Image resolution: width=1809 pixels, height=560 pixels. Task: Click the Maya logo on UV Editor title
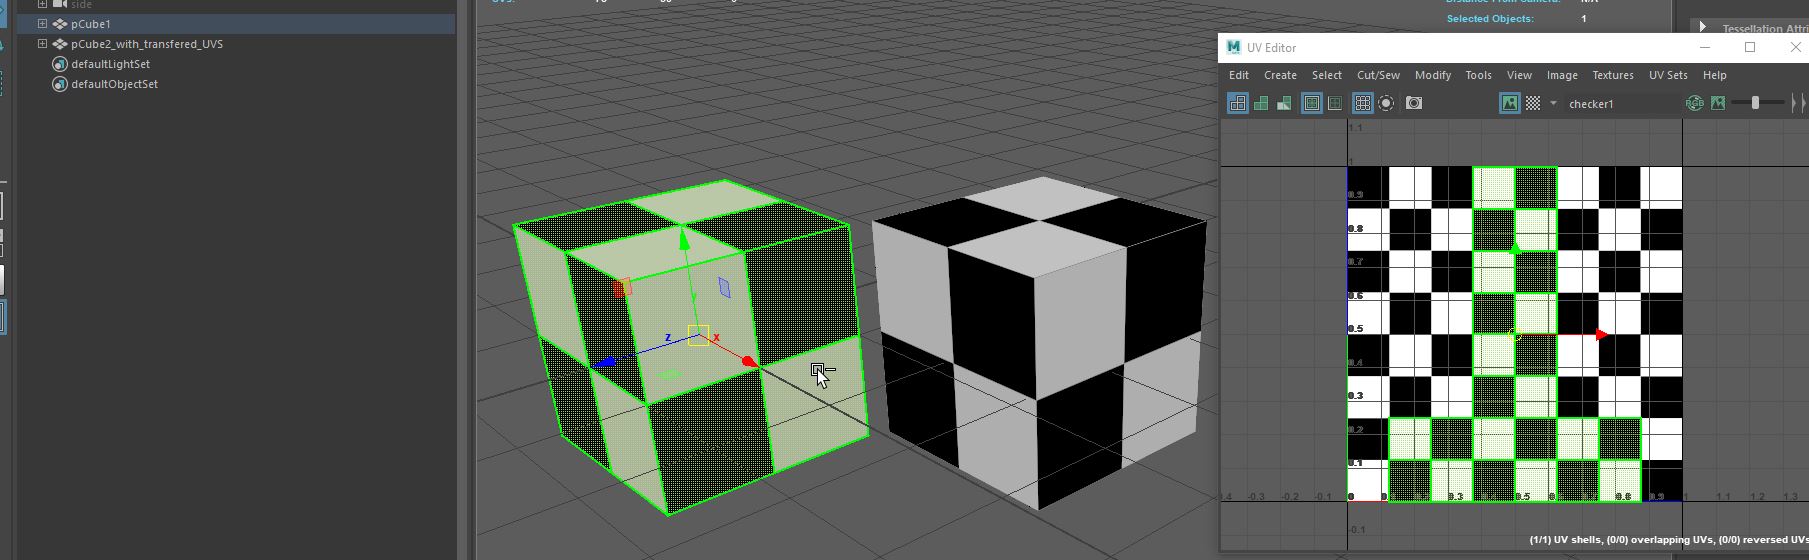tap(1233, 47)
